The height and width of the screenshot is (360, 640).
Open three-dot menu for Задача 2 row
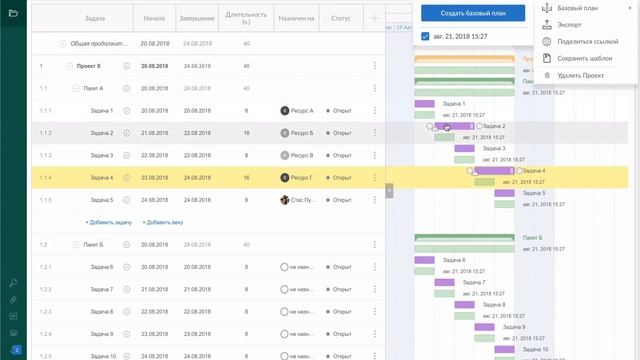tap(375, 133)
